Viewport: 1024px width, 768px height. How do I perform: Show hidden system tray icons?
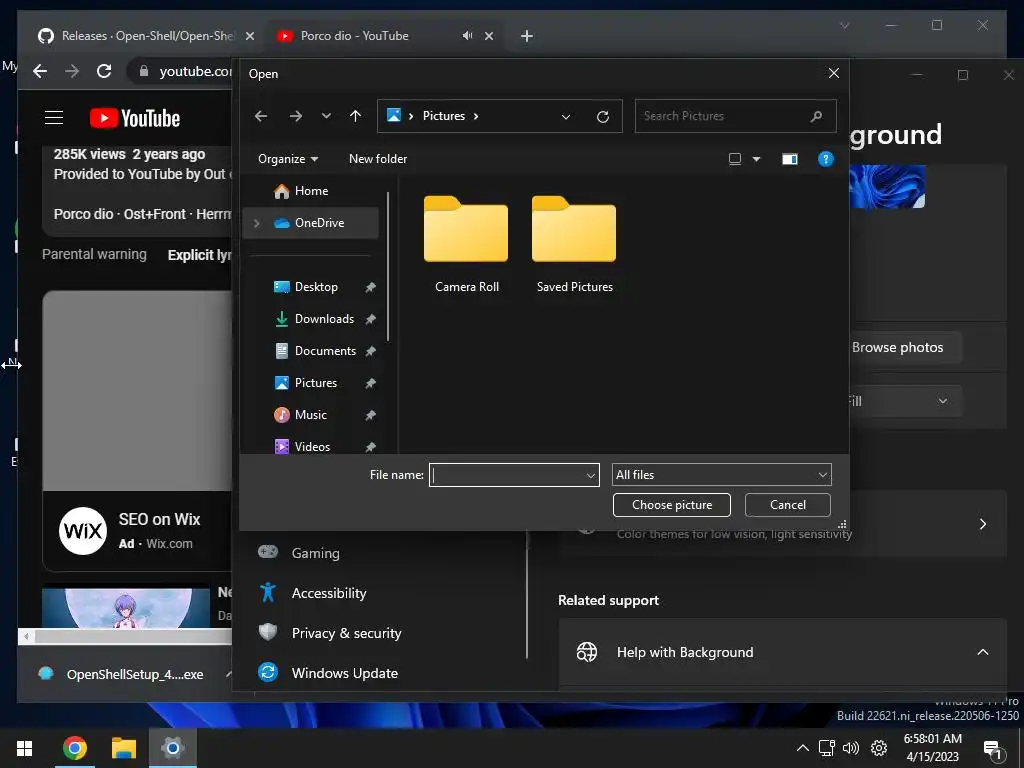(803, 748)
